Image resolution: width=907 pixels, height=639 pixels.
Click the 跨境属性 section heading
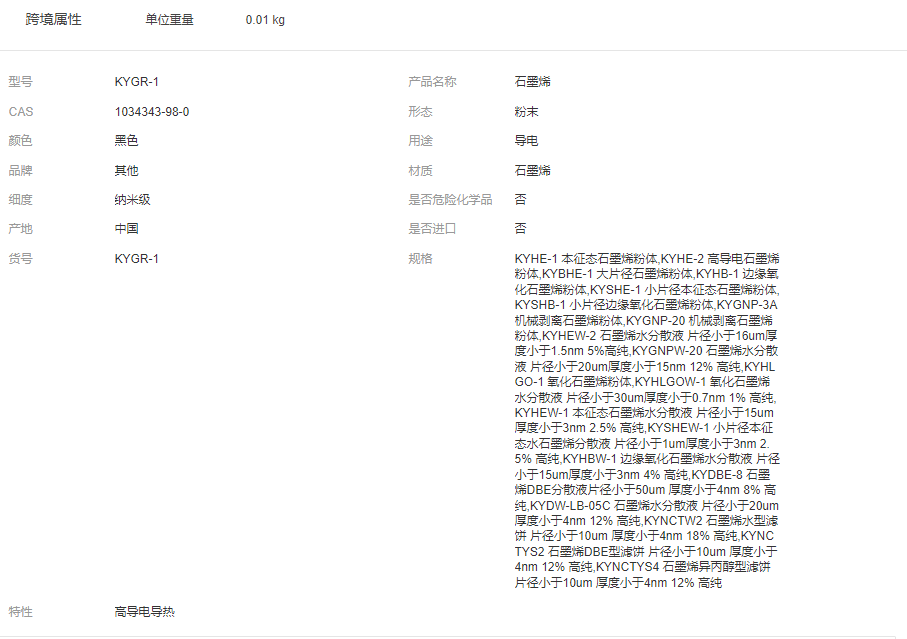tap(53, 20)
